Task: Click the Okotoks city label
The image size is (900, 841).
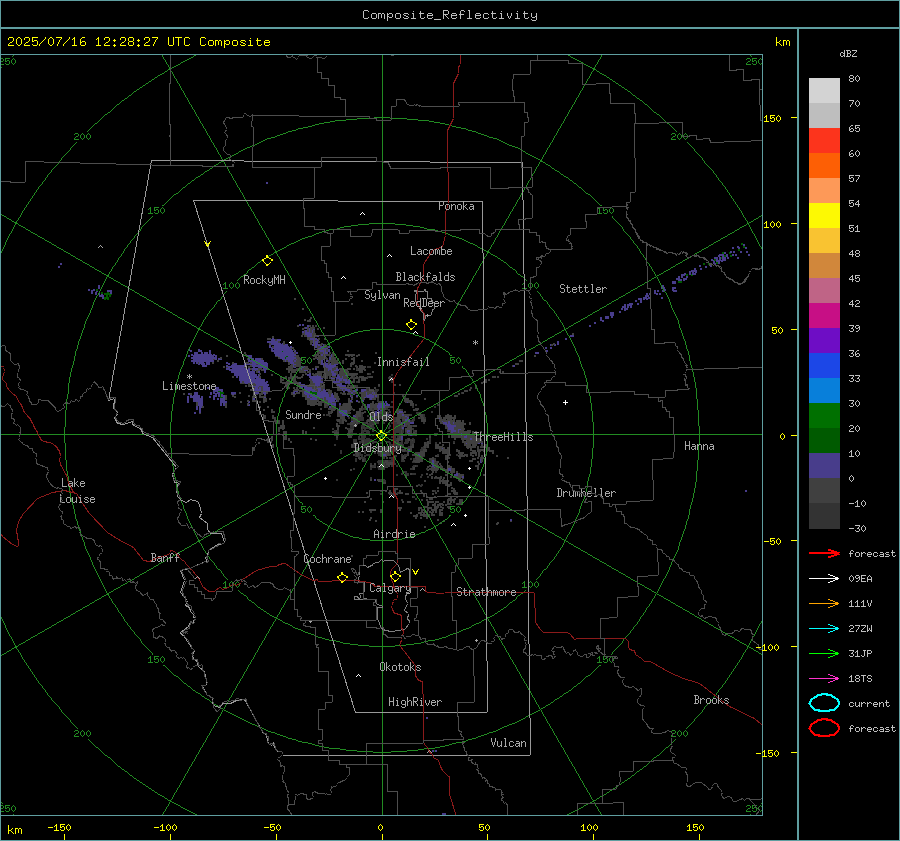Action: [x=400, y=667]
